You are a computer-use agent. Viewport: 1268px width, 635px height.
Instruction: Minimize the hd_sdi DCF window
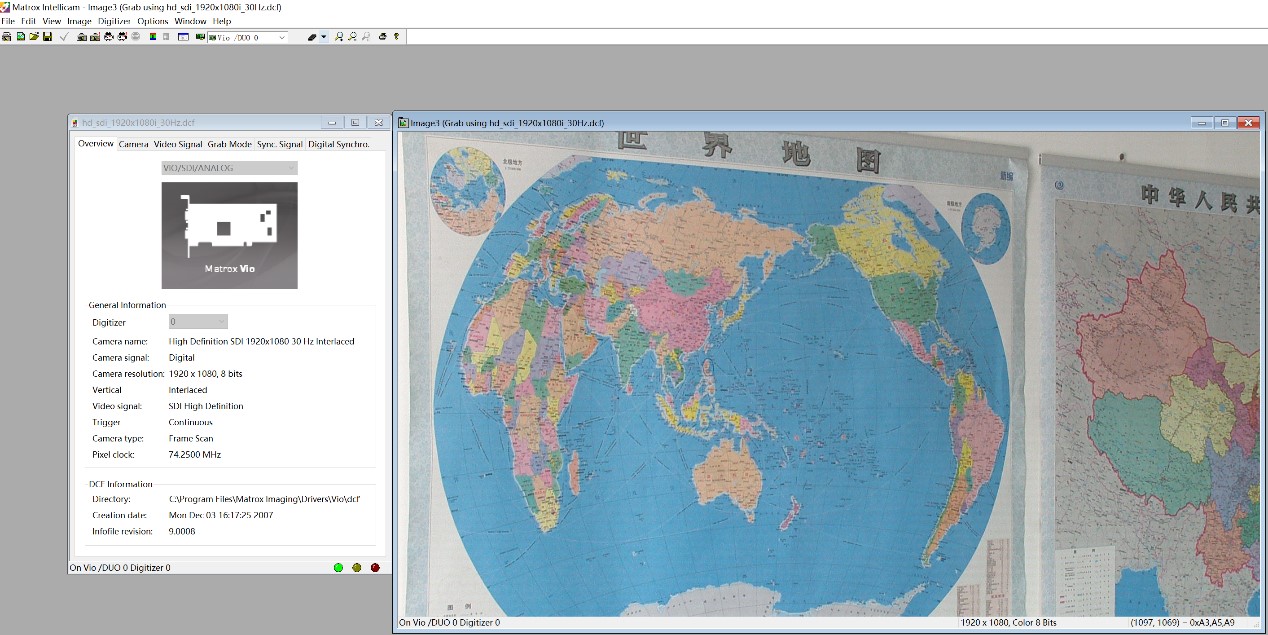pos(332,122)
